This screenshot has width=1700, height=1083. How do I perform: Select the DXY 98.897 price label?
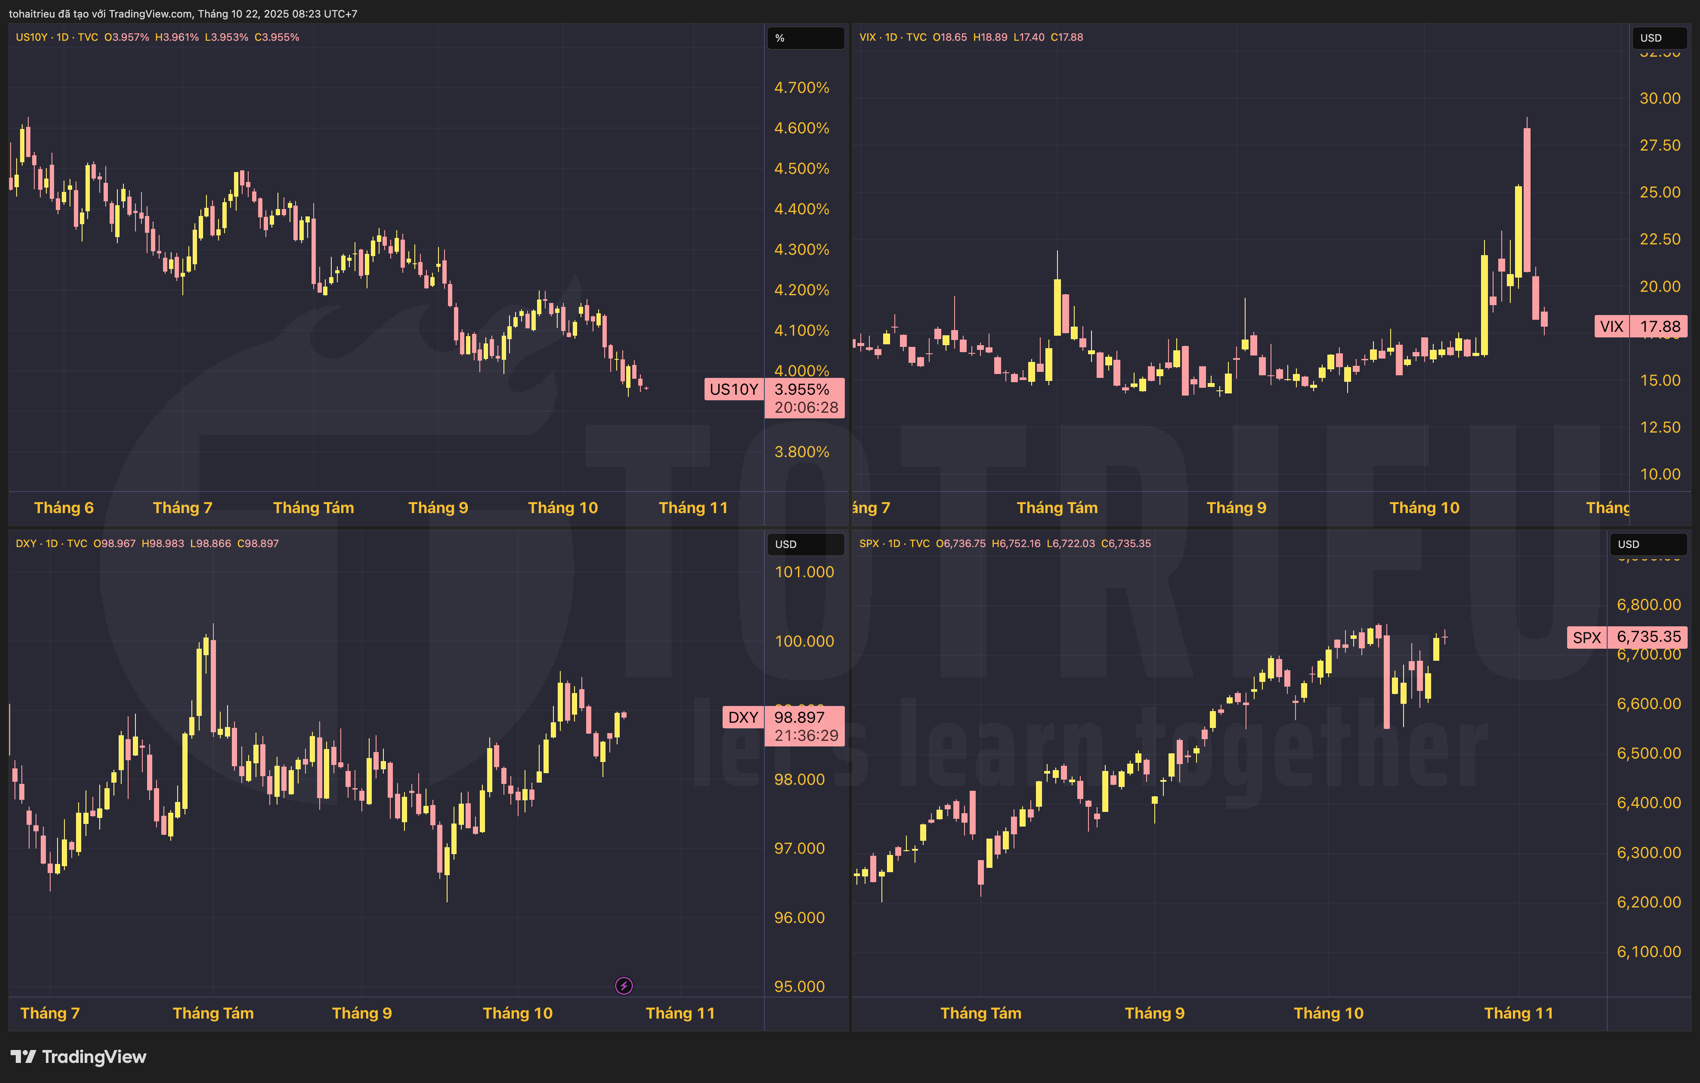799,717
